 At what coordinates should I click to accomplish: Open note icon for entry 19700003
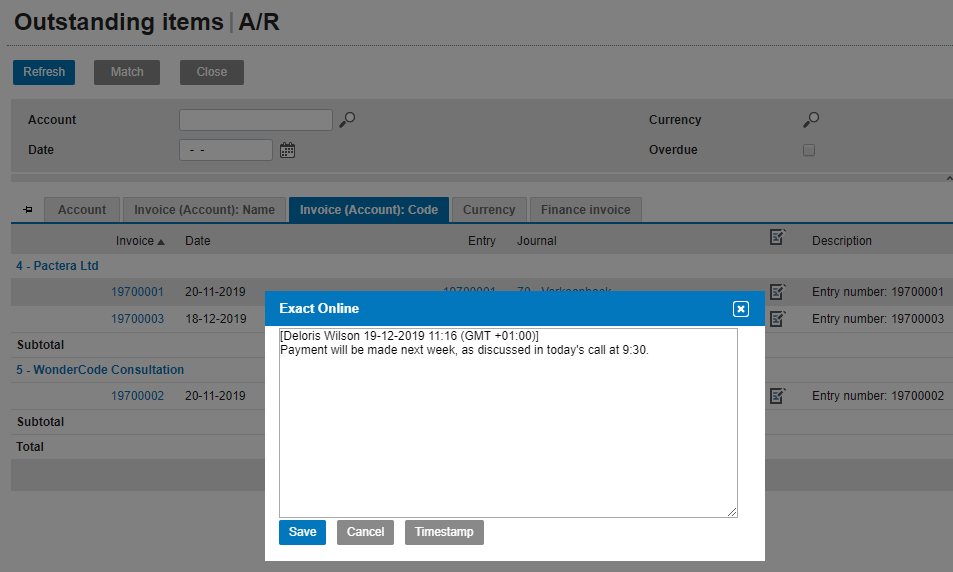pos(777,319)
